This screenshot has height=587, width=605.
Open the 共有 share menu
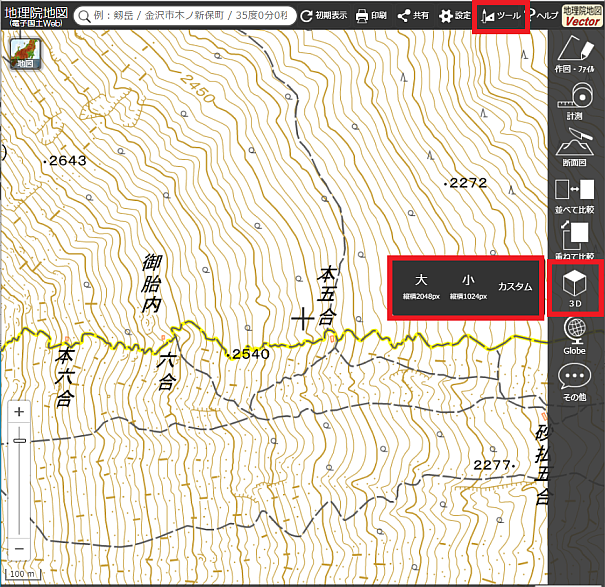click(413, 17)
